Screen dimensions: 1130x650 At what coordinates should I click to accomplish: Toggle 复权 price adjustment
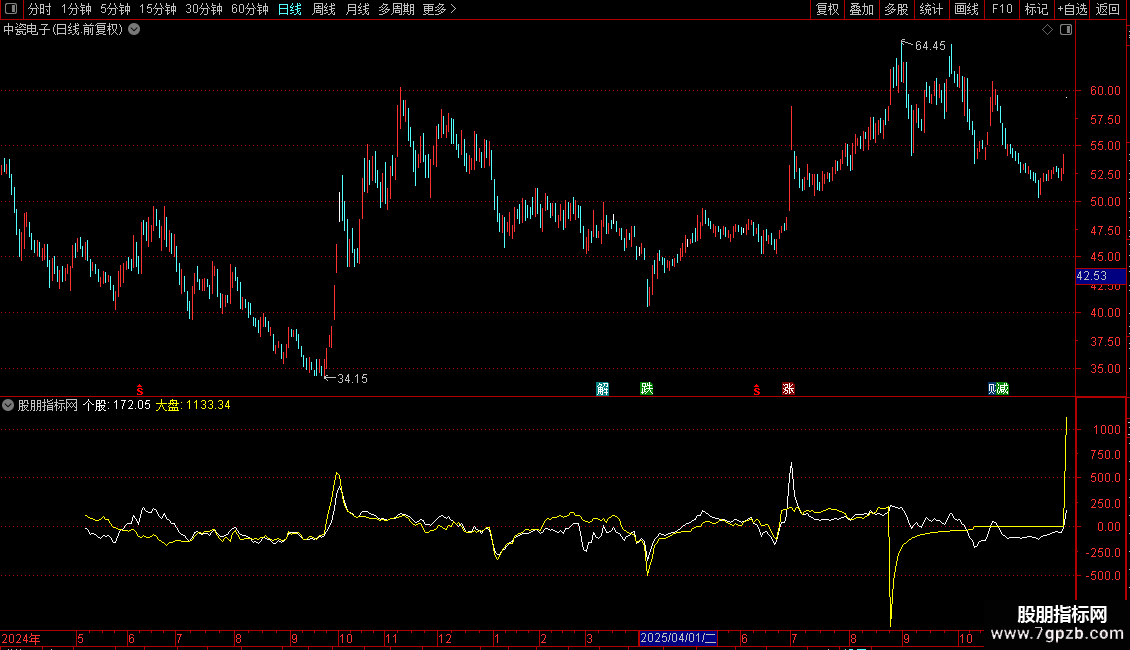coord(827,9)
